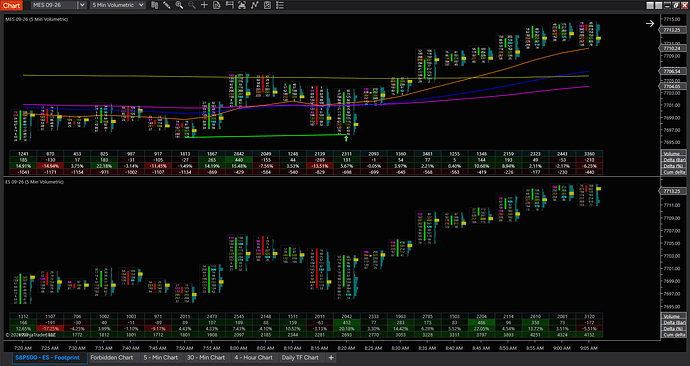Click the MES 09-26 instrument field
690x366 pixels.
(x=55, y=5)
